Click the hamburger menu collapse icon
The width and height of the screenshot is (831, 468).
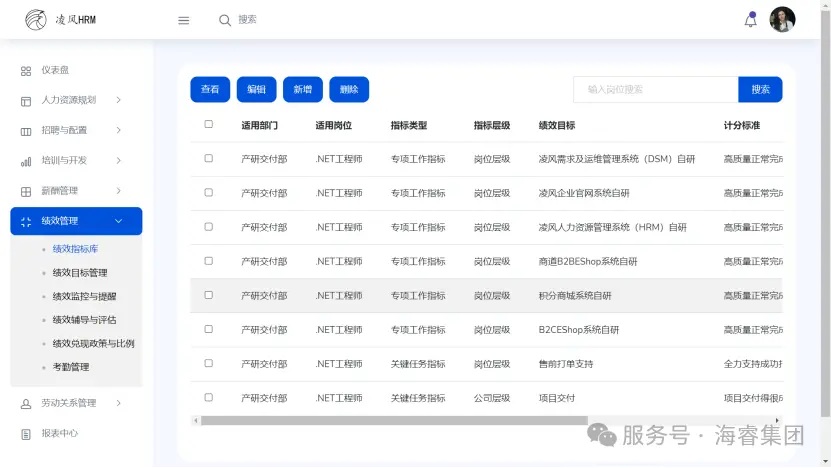(x=184, y=20)
